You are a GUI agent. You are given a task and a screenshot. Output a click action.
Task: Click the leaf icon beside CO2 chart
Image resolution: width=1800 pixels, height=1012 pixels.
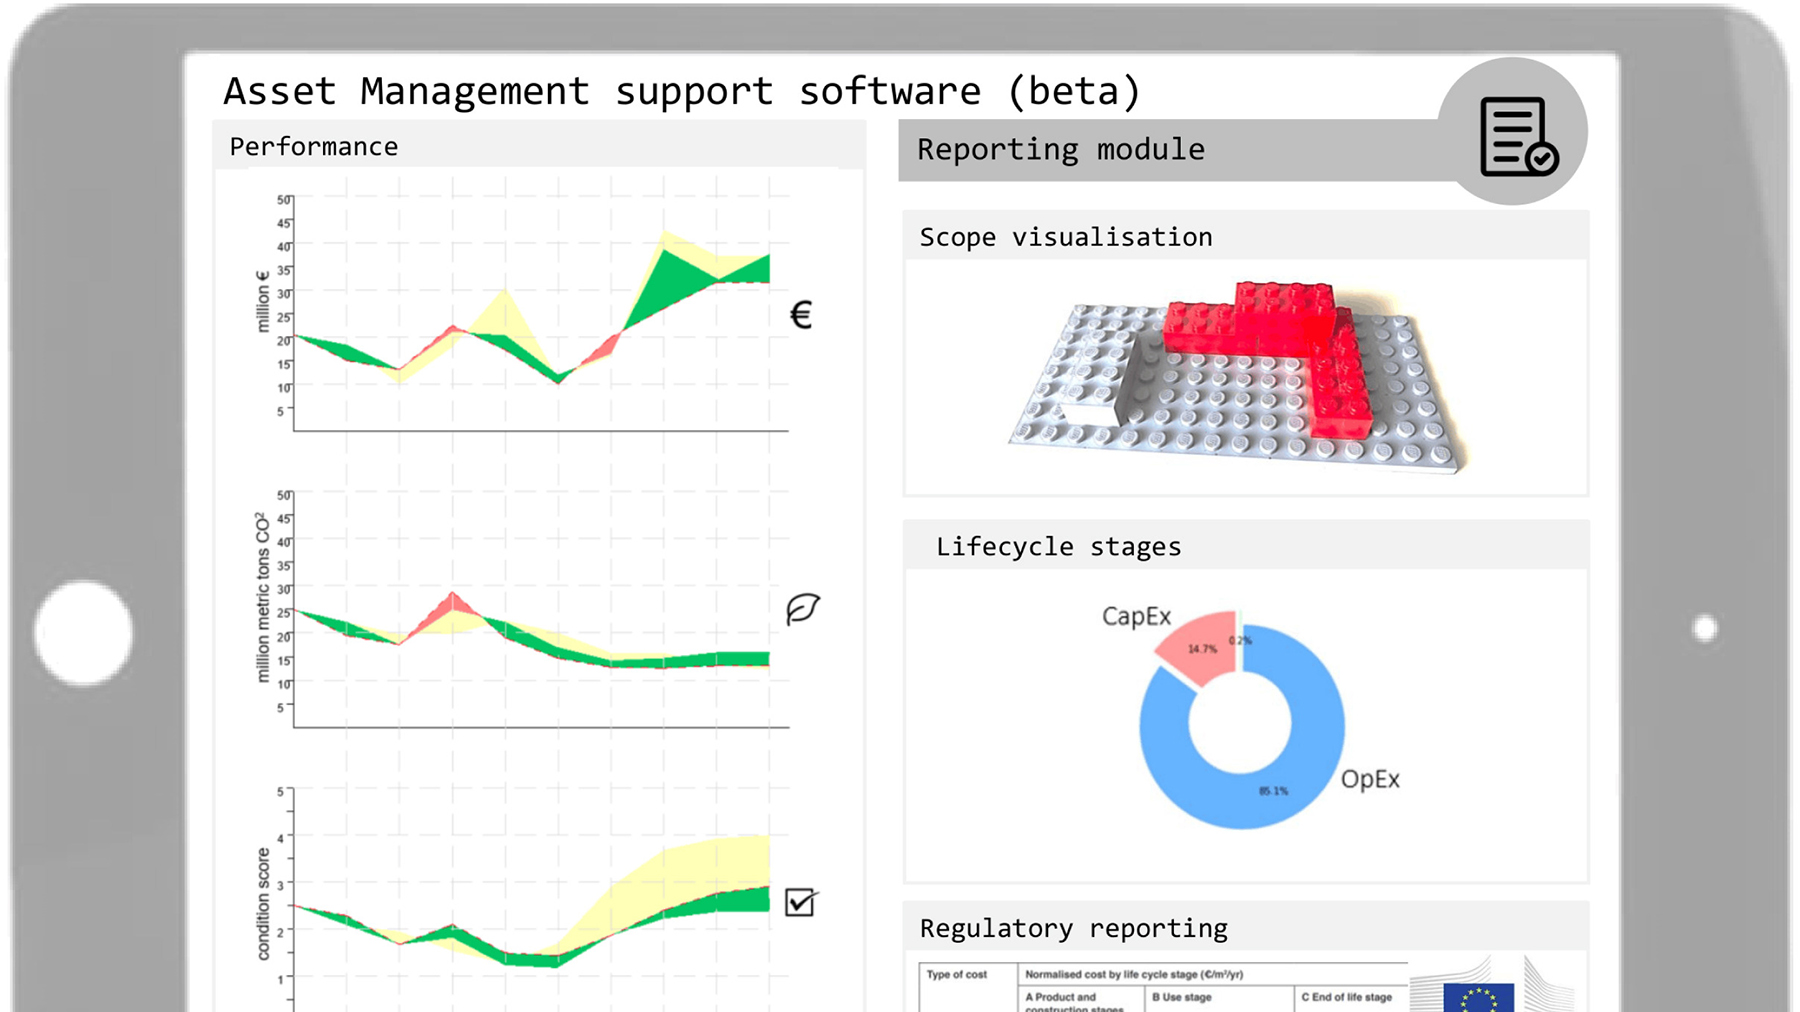pos(802,609)
